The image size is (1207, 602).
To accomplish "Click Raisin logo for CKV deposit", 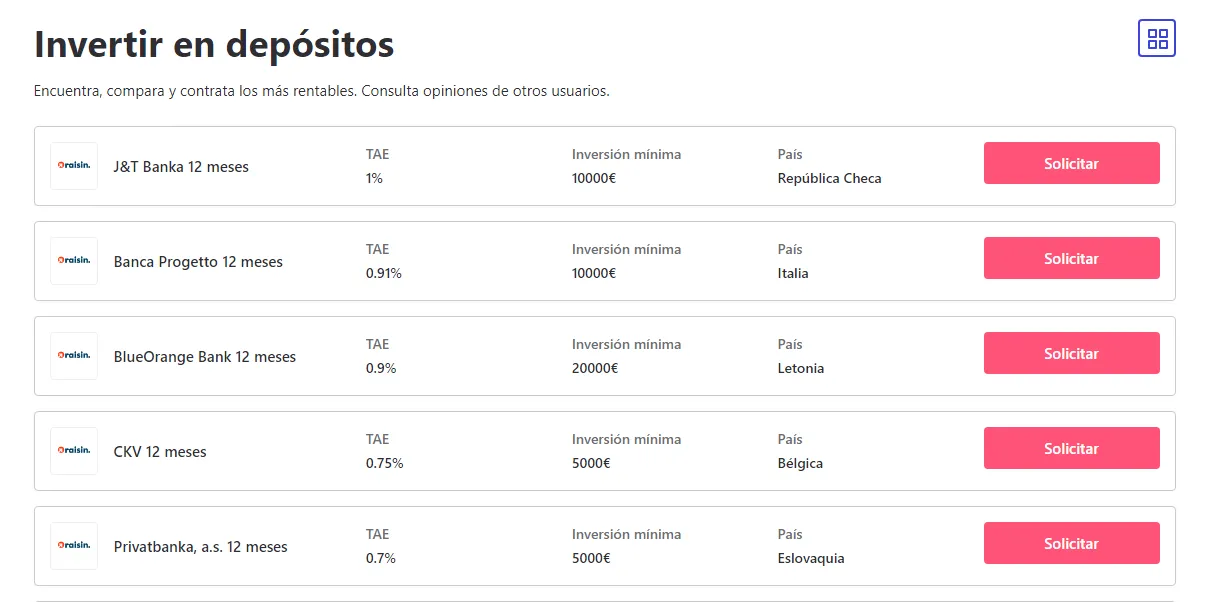I will (x=74, y=451).
